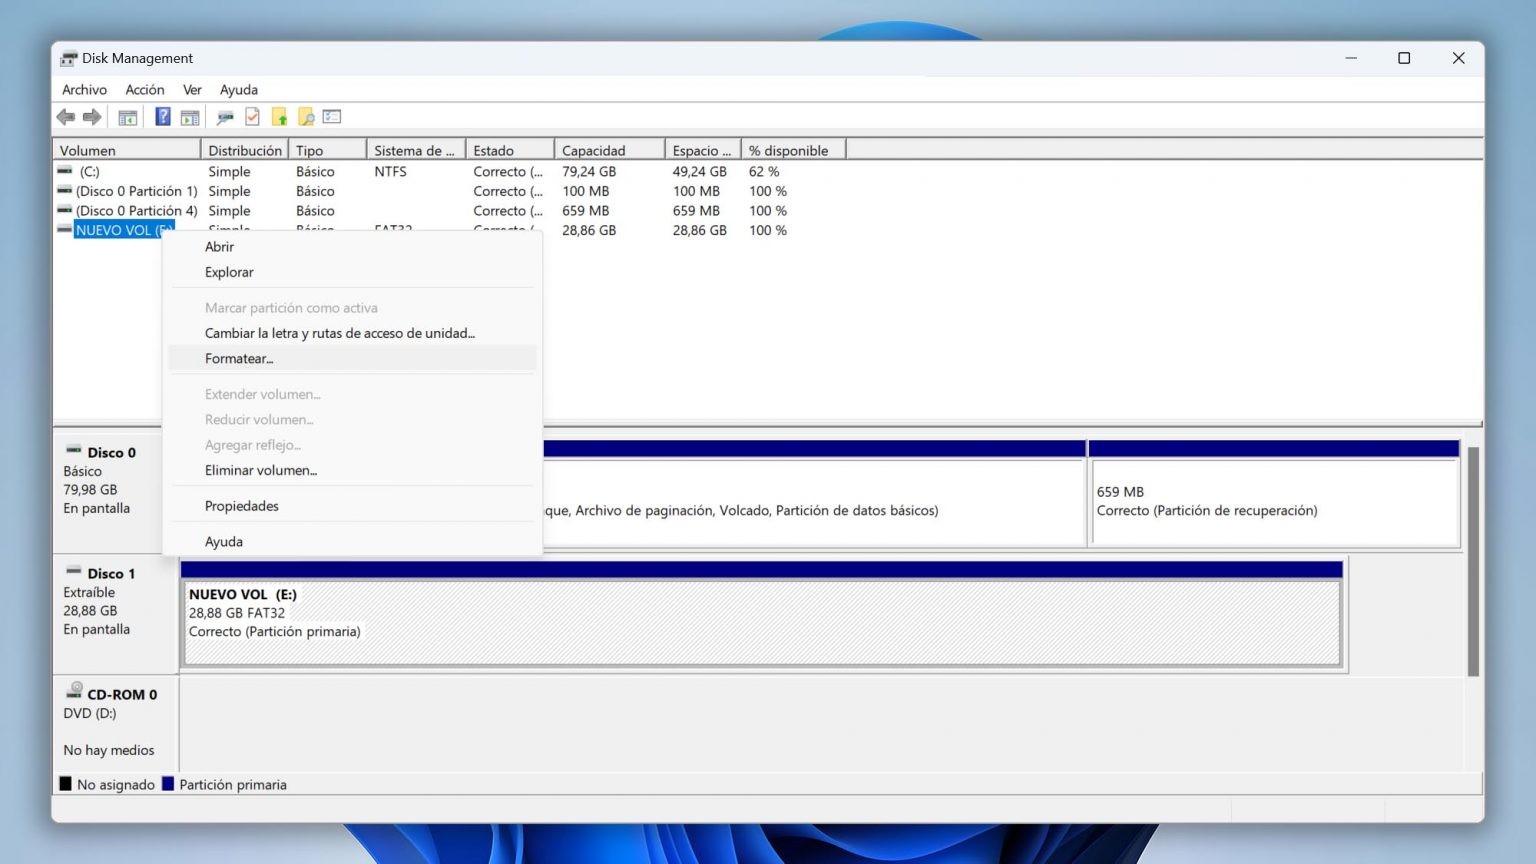Click the show/hide console tree icon
Image resolution: width=1536 pixels, height=864 pixels.
(128, 117)
